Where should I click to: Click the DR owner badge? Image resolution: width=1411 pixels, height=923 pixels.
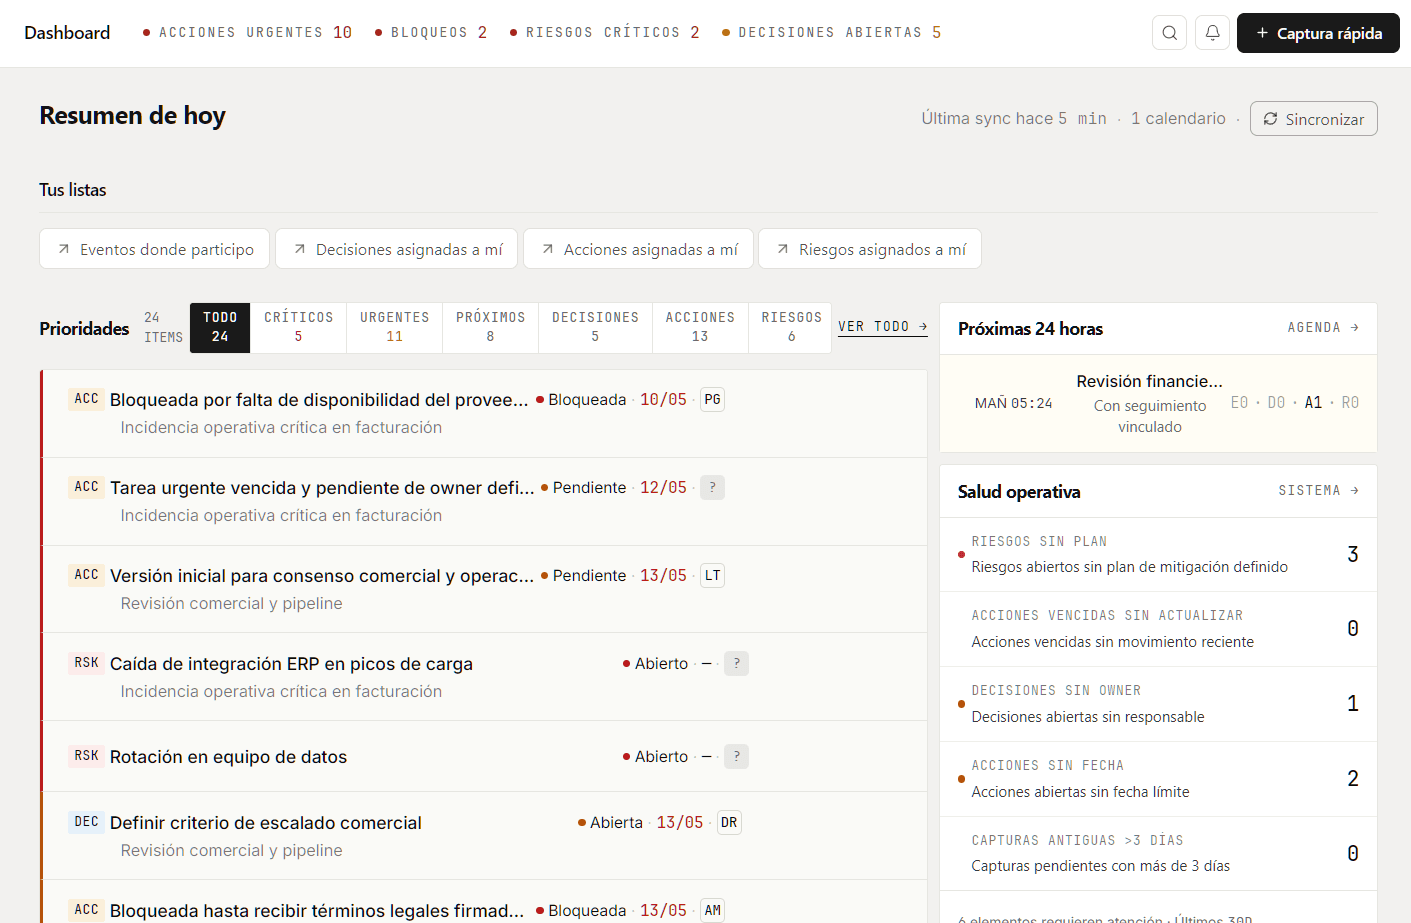pos(729,823)
